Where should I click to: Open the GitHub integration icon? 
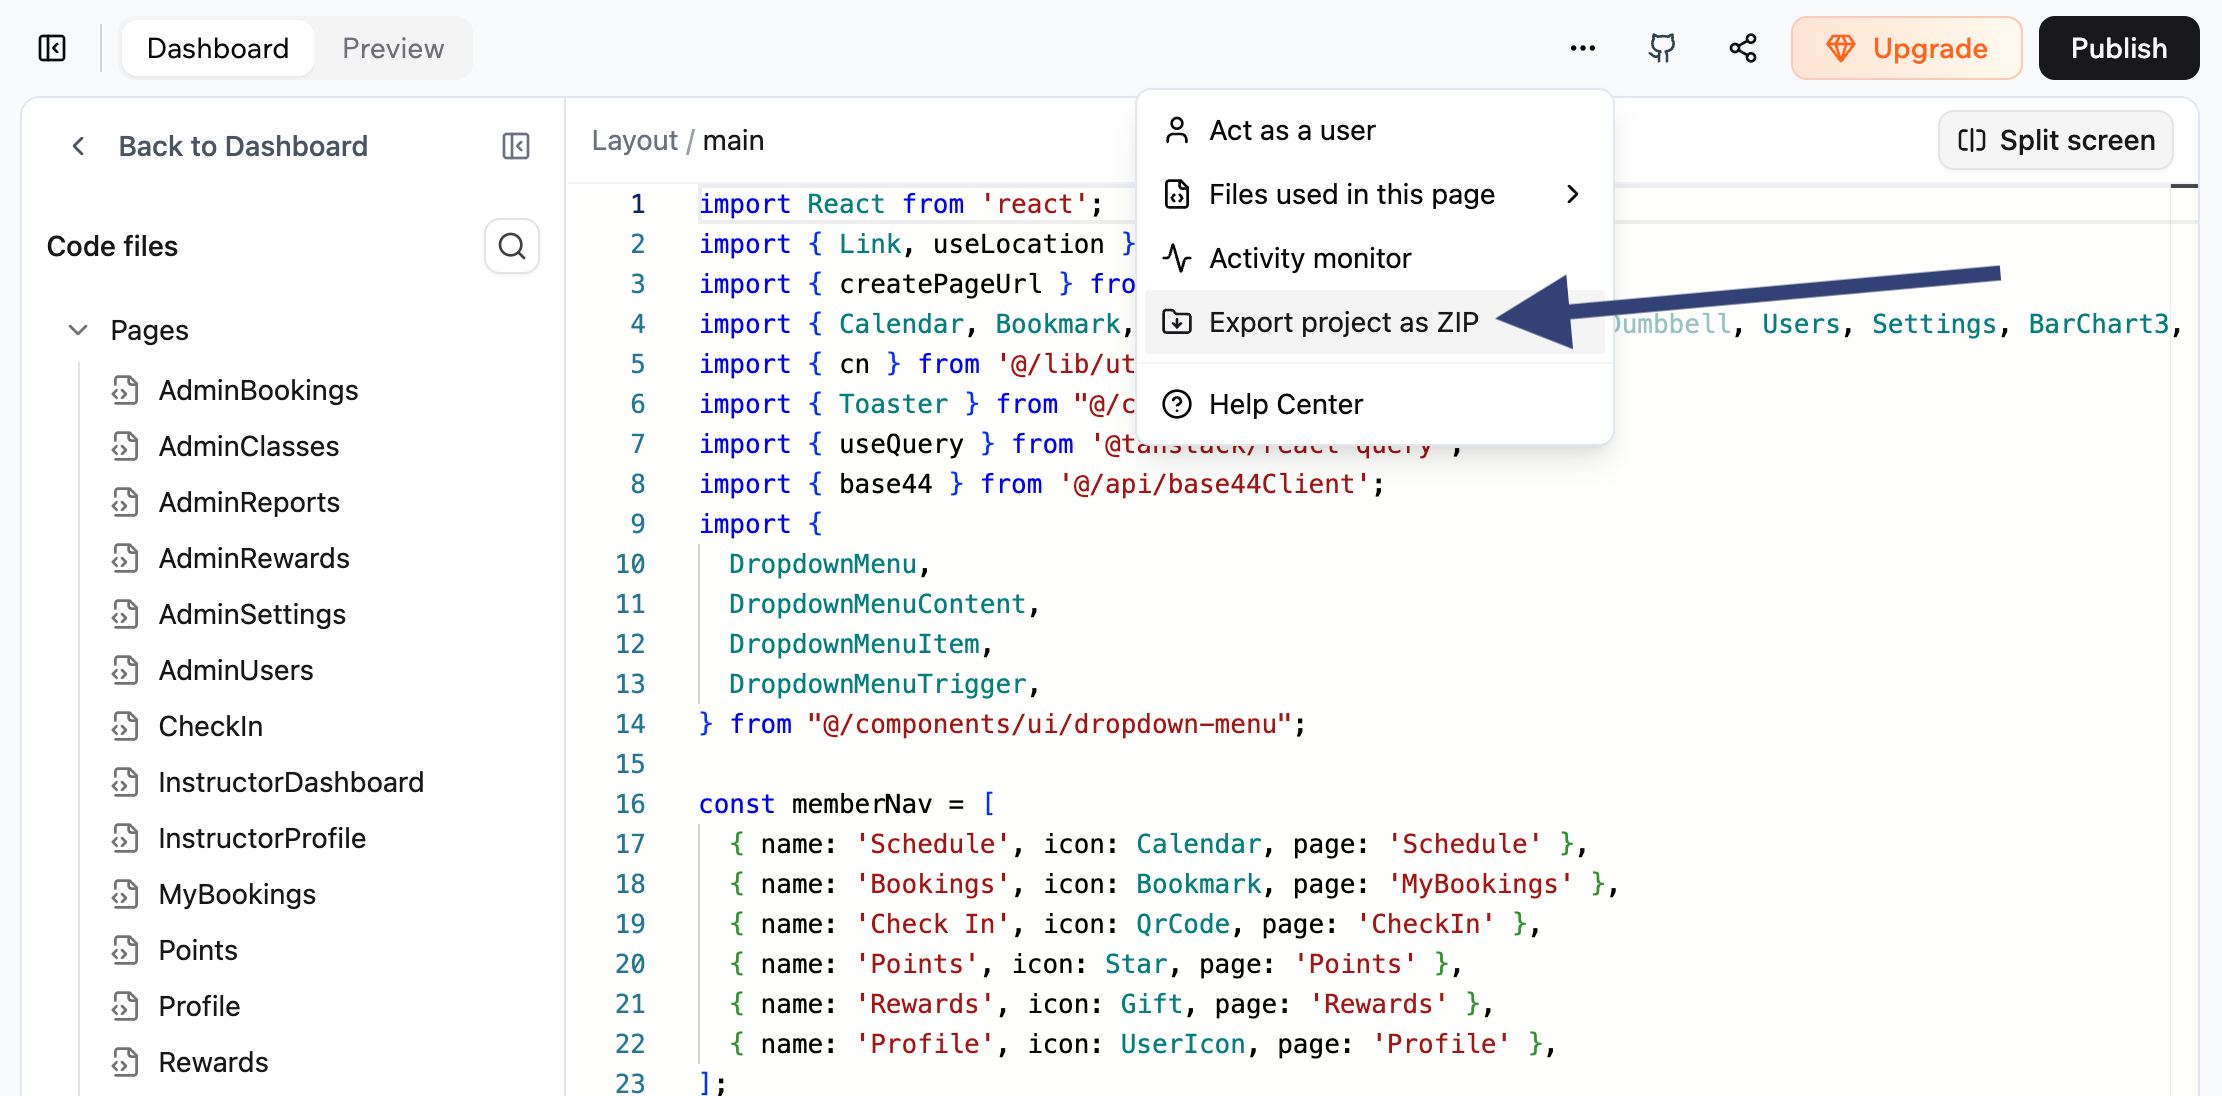click(1661, 47)
